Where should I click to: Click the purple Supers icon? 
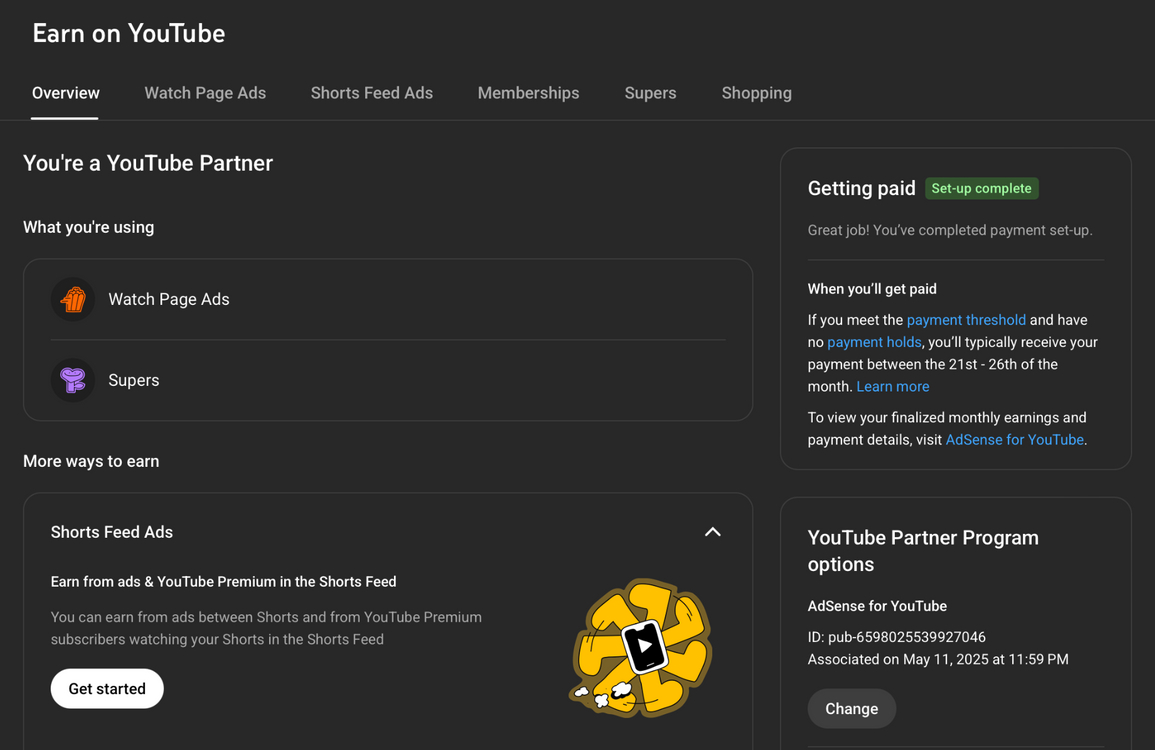click(73, 380)
